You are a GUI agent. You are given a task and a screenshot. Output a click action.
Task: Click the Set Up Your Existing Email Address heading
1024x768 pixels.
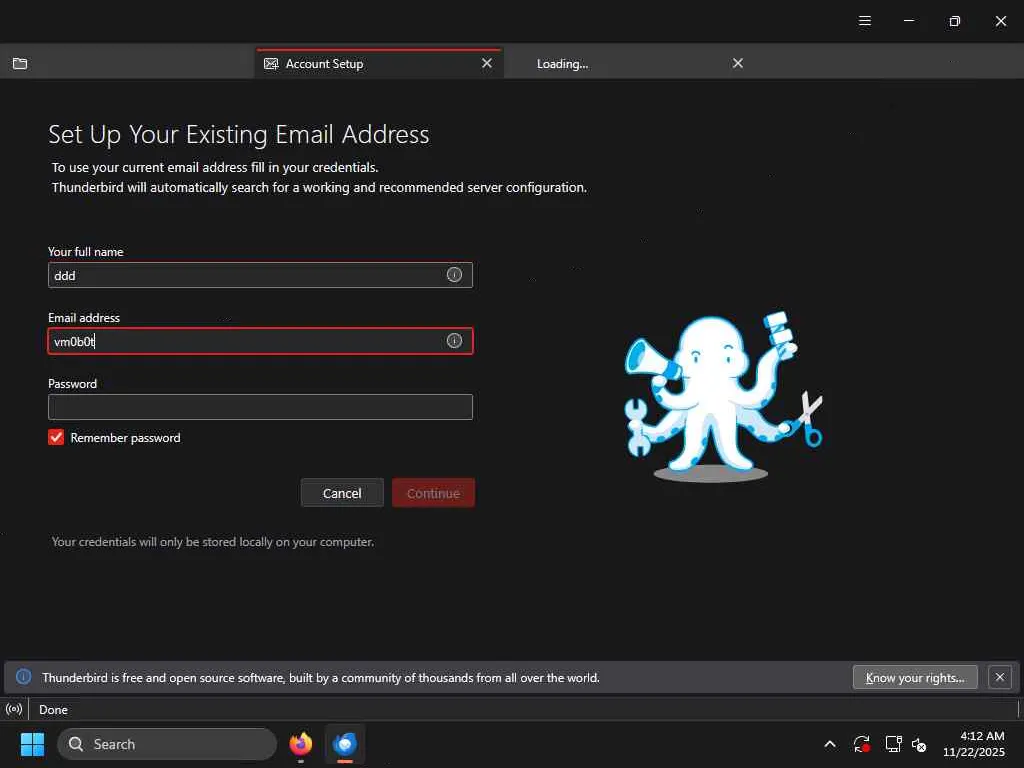(238, 135)
